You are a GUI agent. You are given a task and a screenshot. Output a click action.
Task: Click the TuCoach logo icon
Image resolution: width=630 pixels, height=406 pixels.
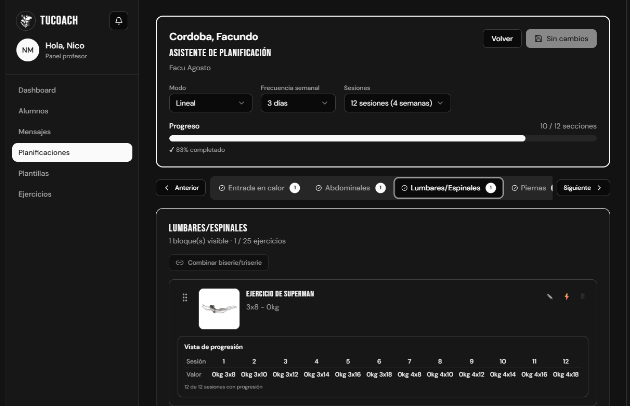click(25, 21)
